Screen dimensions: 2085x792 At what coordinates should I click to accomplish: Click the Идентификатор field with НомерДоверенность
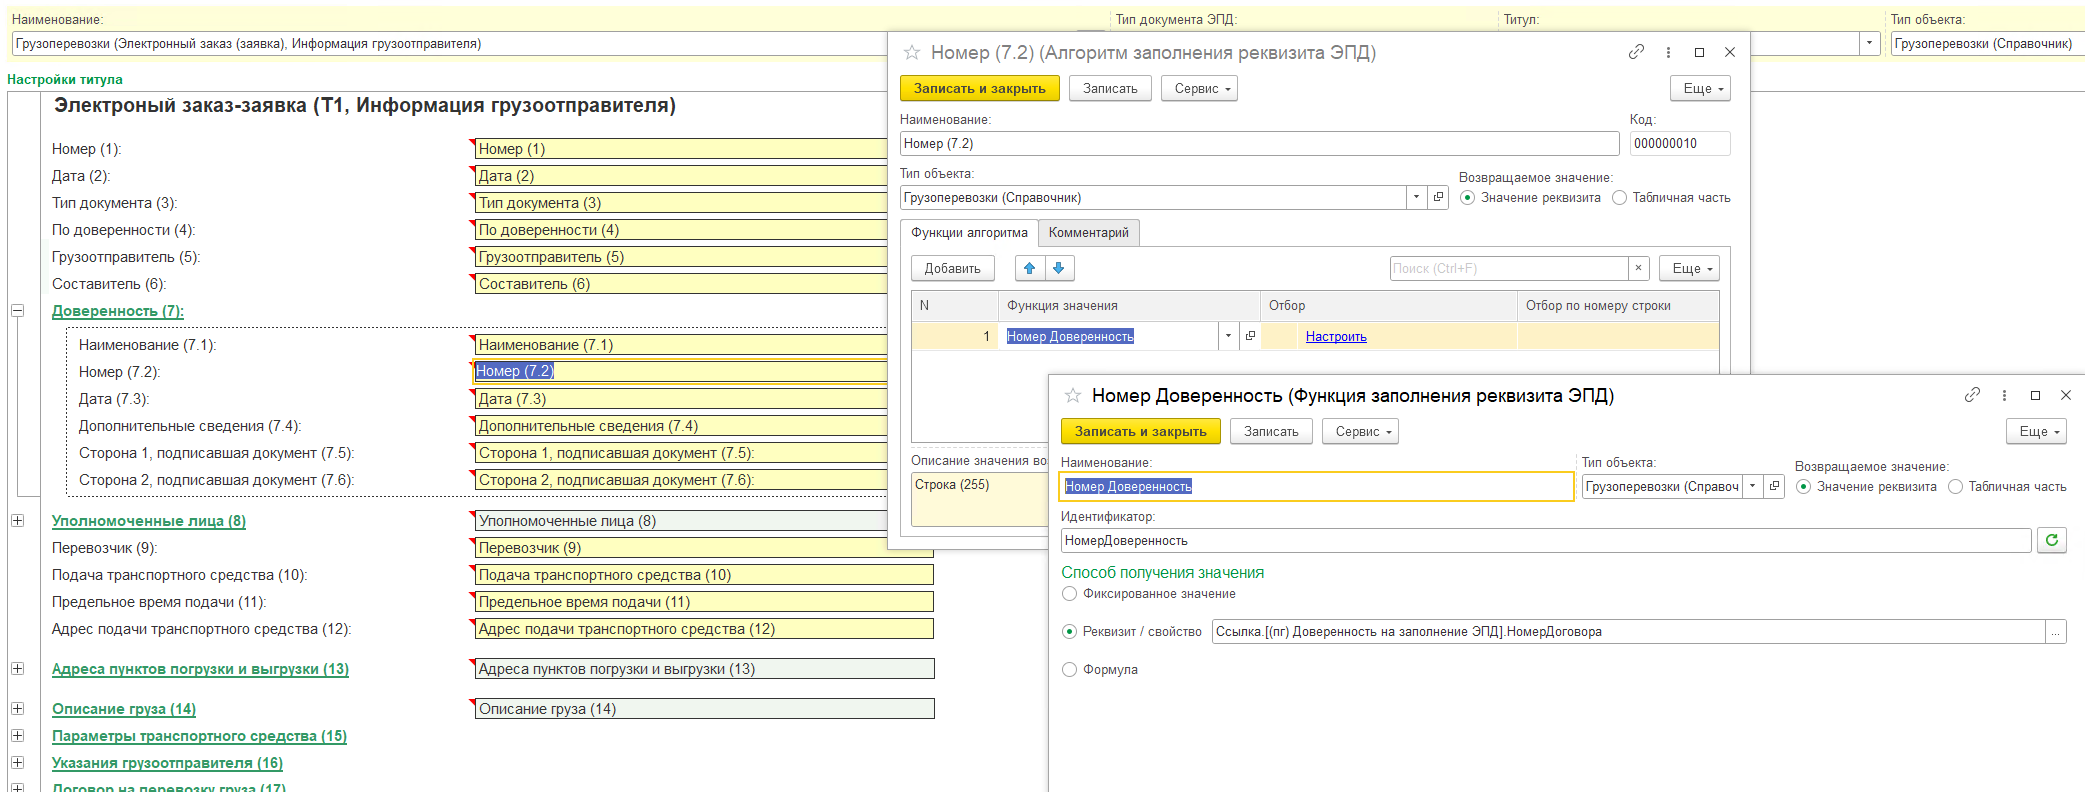pos(1546,540)
